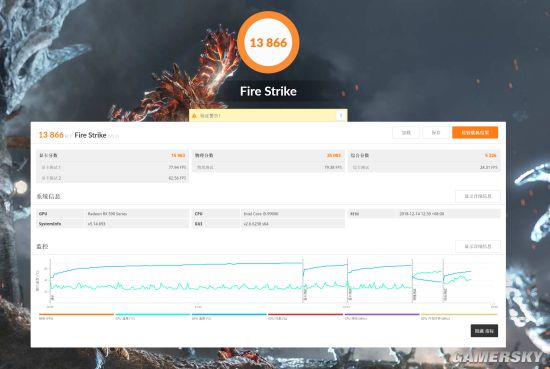The height and width of the screenshot is (369, 550).
Task: Click the Load (加载) result button
Action: (406, 133)
